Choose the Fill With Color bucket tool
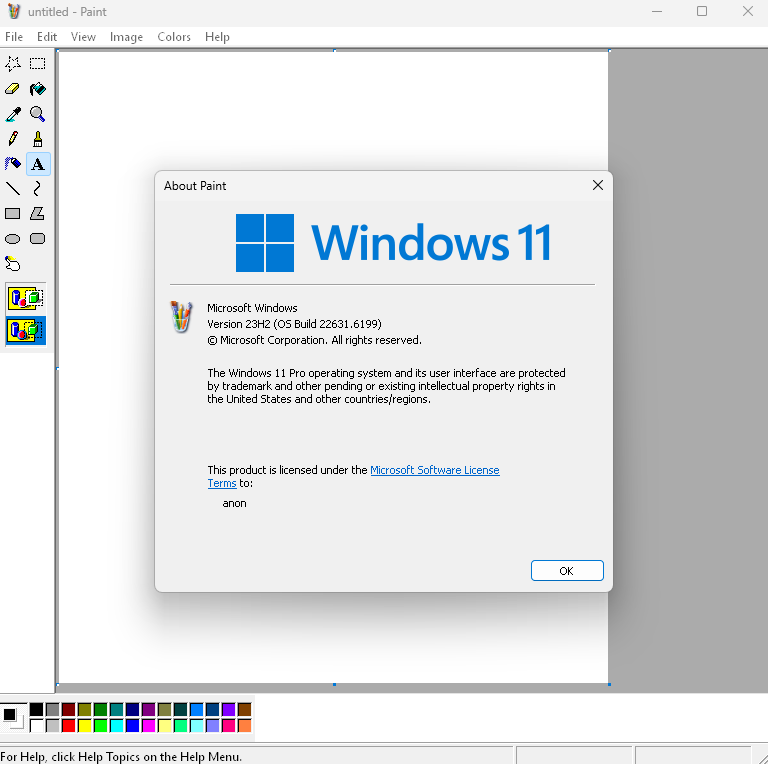The width and height of the screenshot is (768, 764). pos(38,89)
